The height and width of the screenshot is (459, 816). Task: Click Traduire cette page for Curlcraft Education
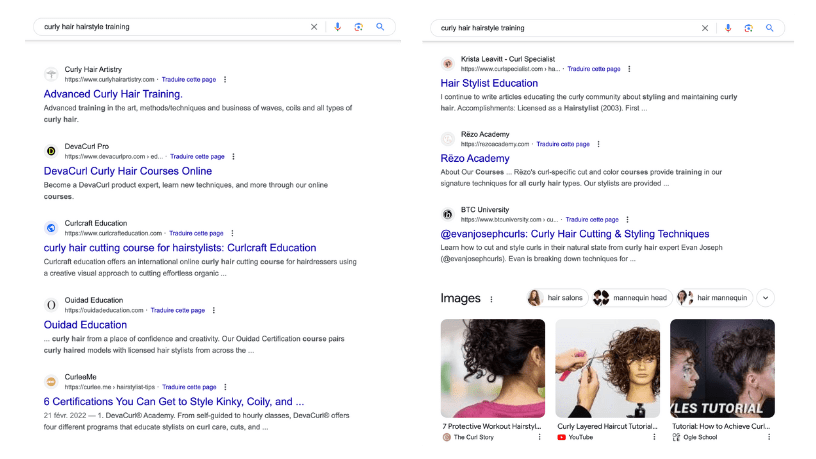click(196, 233)
